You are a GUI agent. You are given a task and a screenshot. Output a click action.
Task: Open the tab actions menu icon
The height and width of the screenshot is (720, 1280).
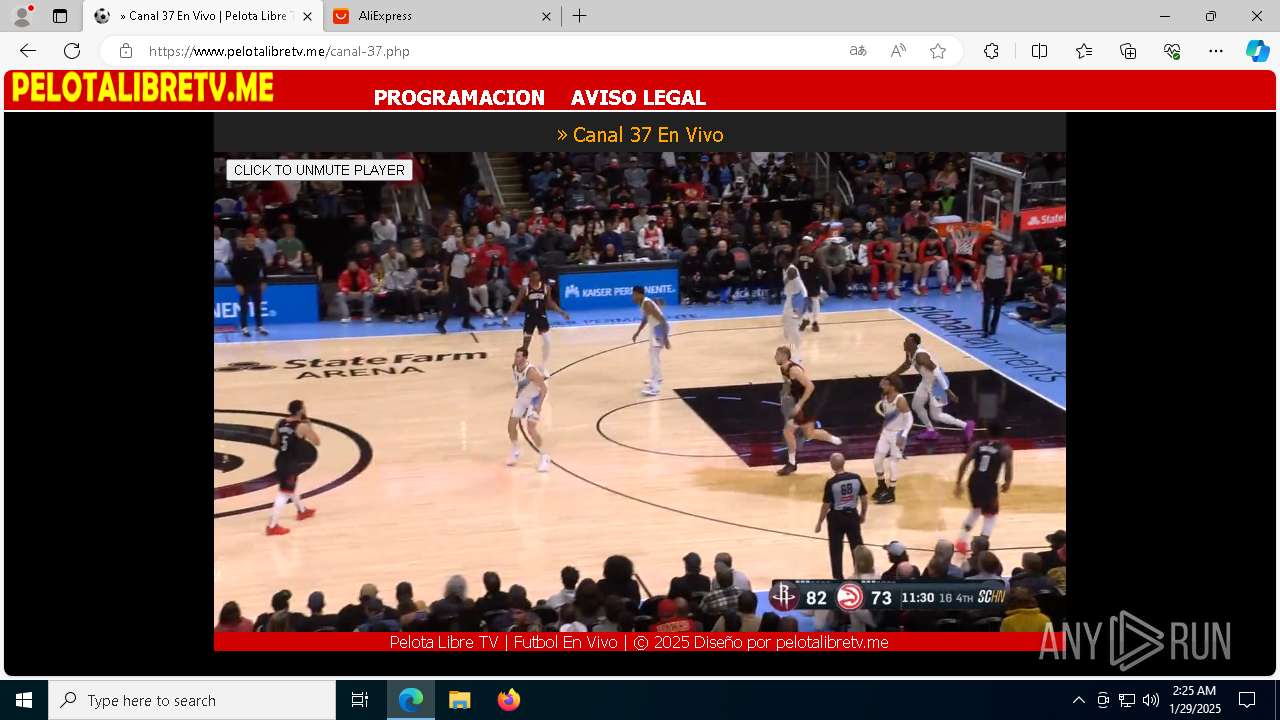coord(60,16)
